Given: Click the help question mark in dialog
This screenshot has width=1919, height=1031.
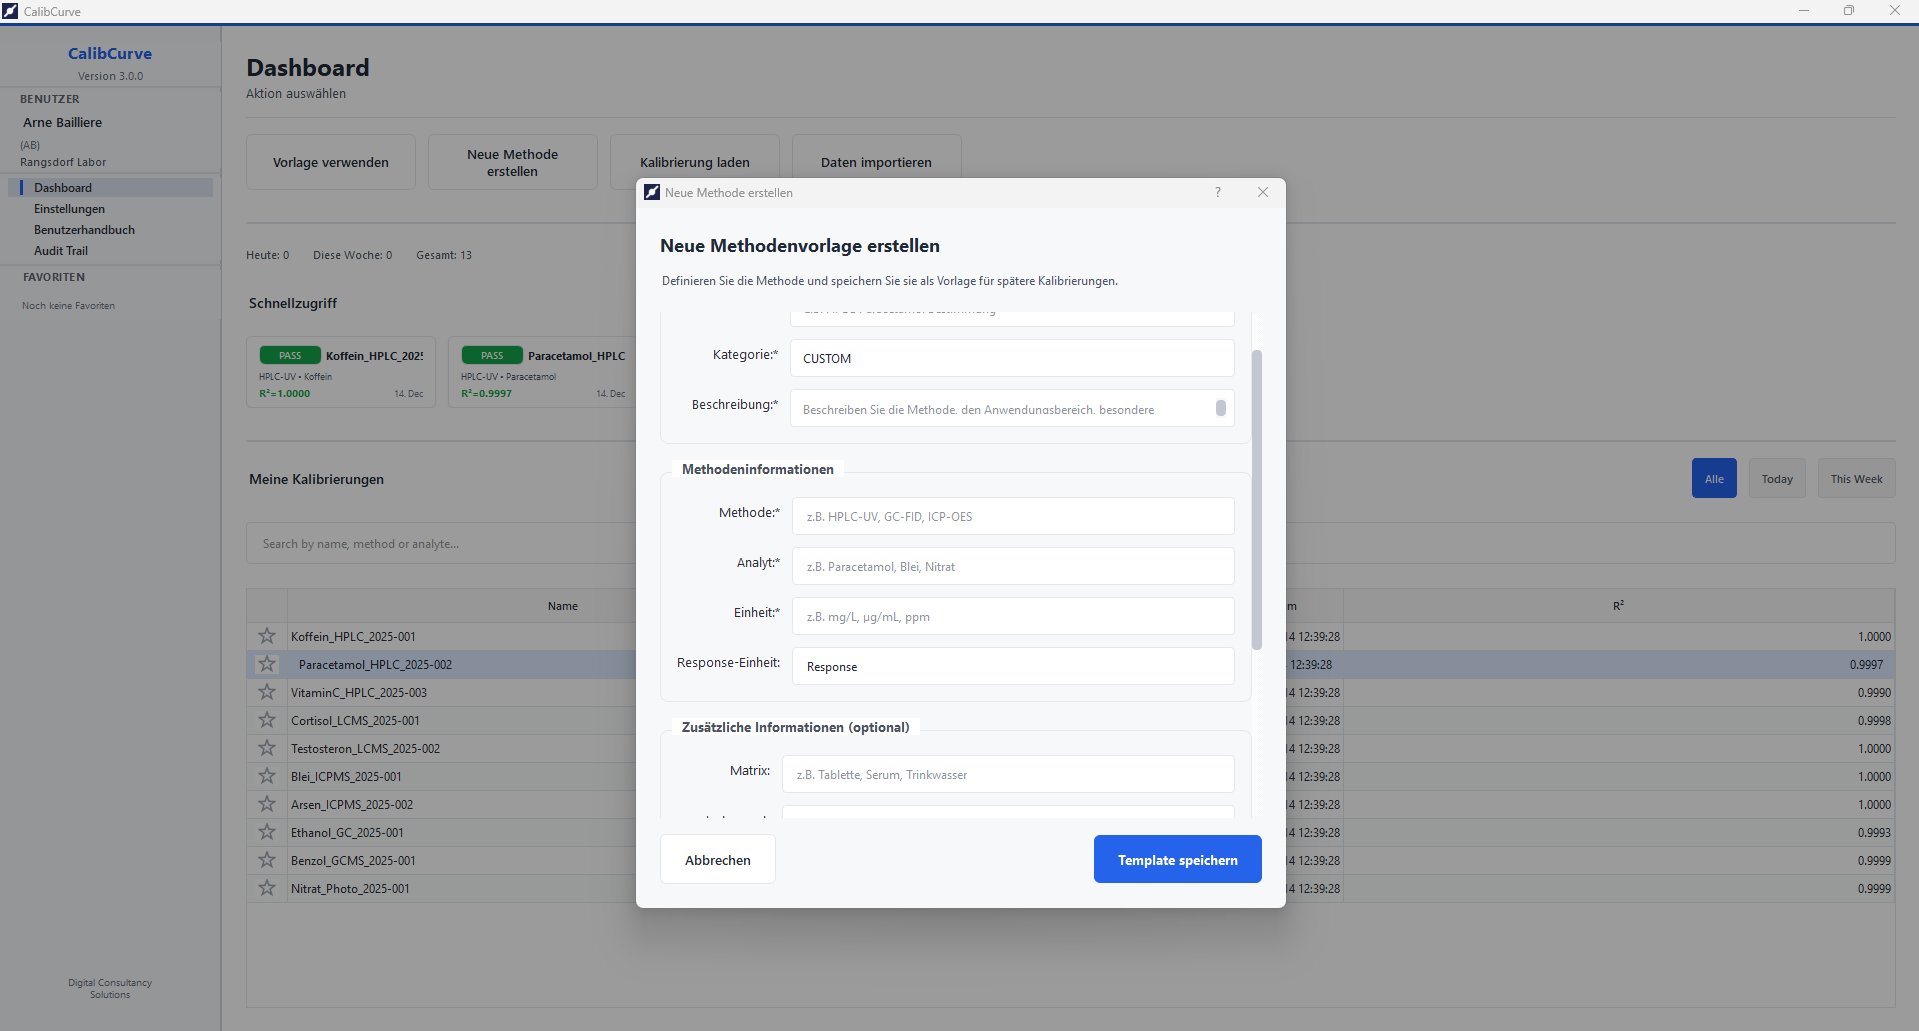Looking at the screenshot, I should point(1217,192).
